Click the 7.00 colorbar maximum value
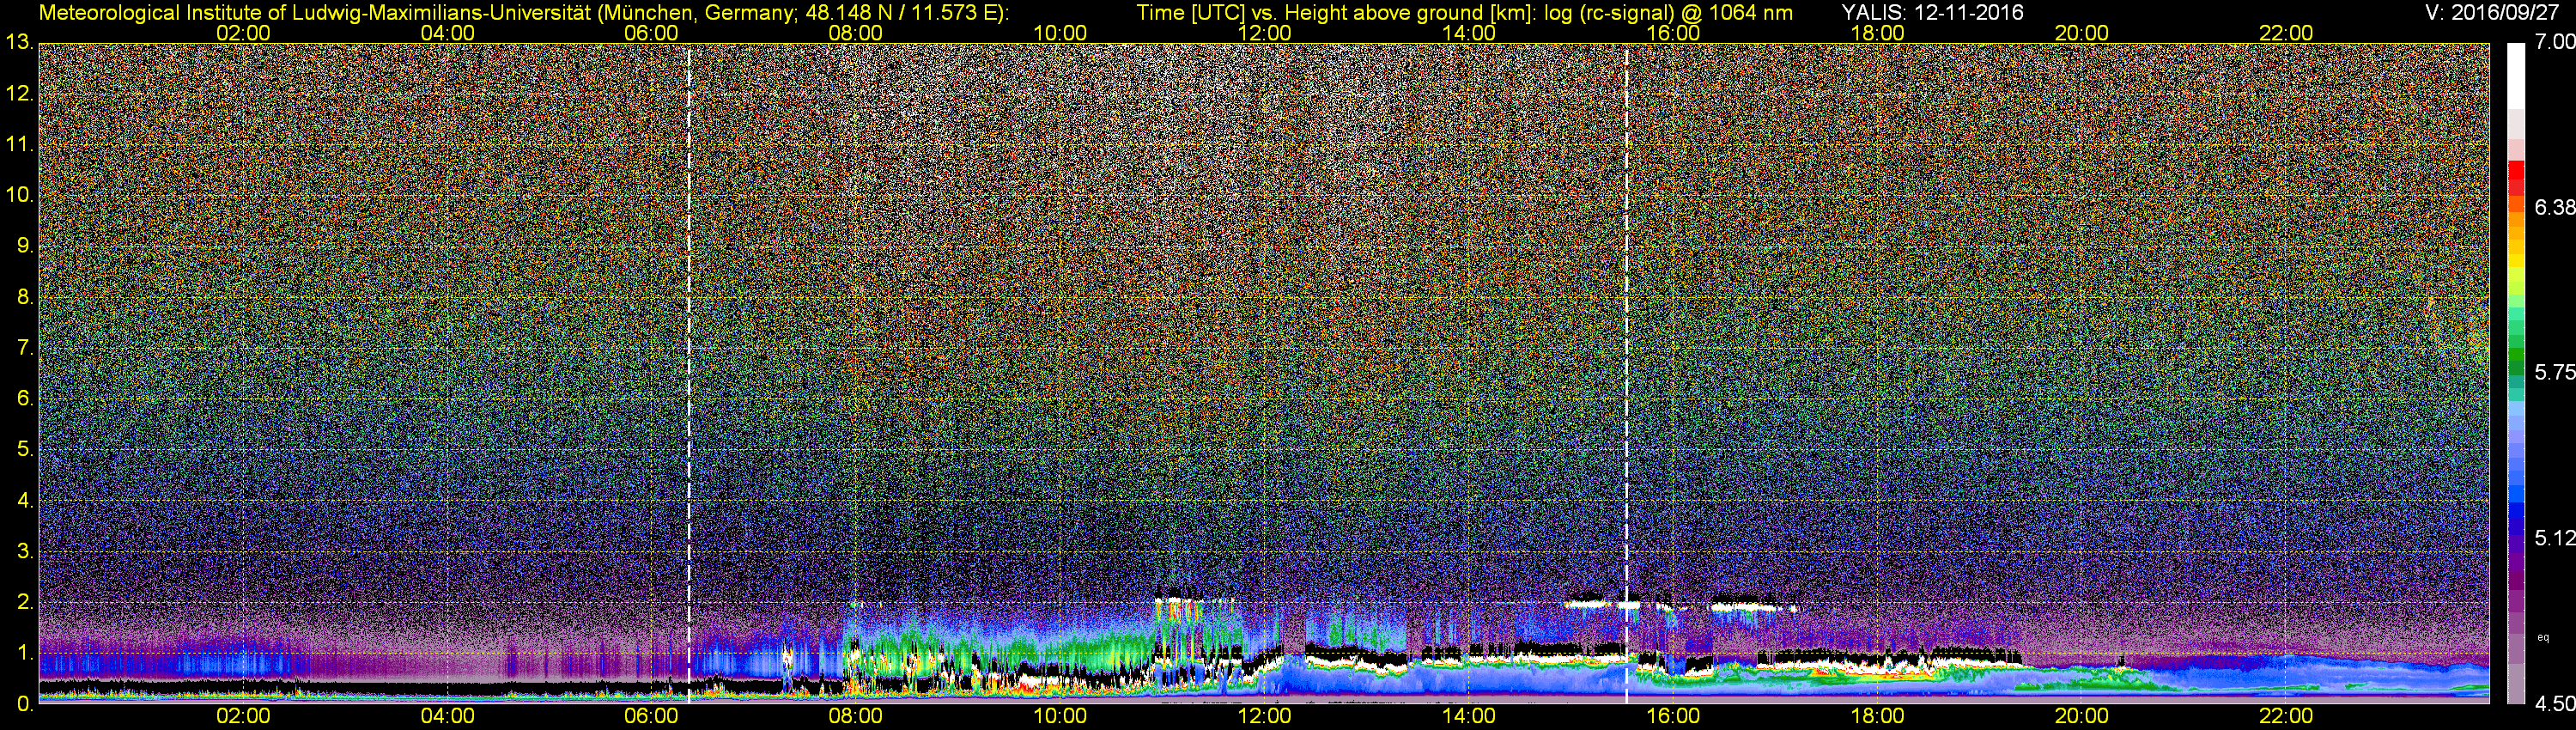The image size is (2576, 730). (2555, 42)
